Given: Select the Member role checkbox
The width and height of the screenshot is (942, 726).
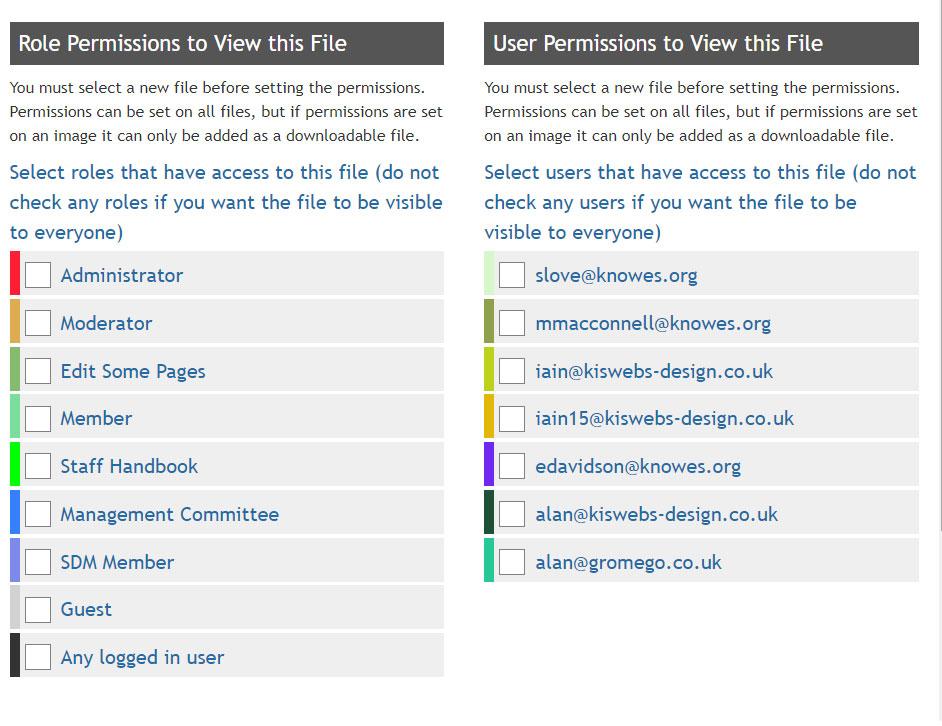Looking at the screenshot, I should [x=38, y=418].
